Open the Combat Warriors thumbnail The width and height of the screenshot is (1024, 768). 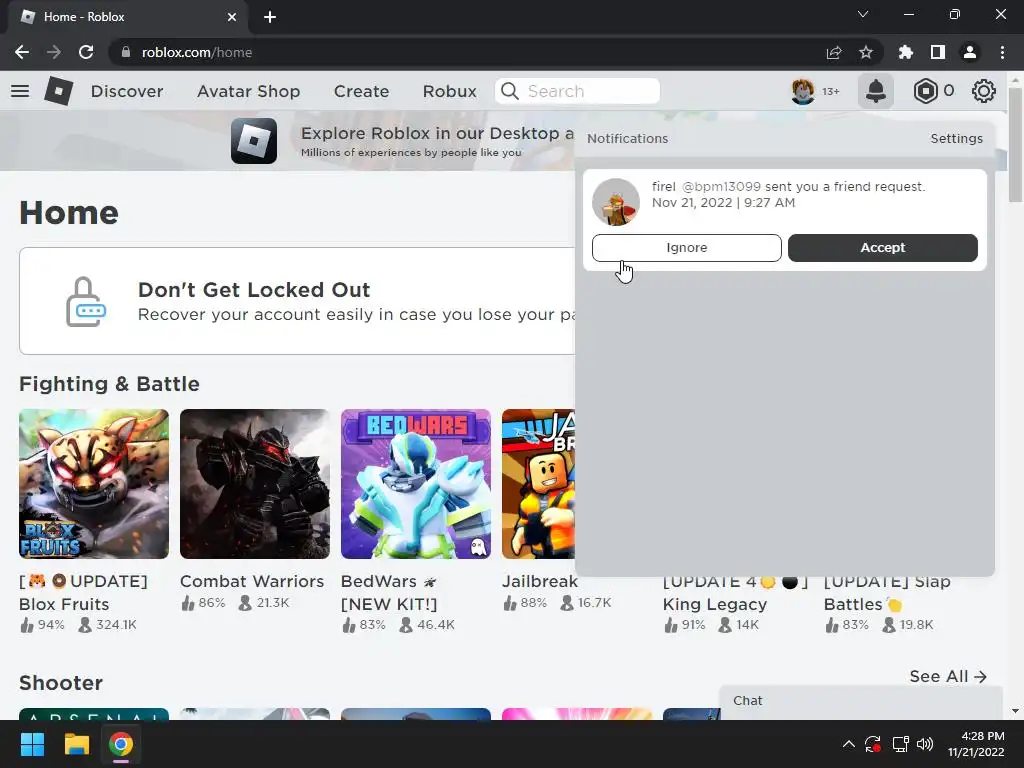255,484
